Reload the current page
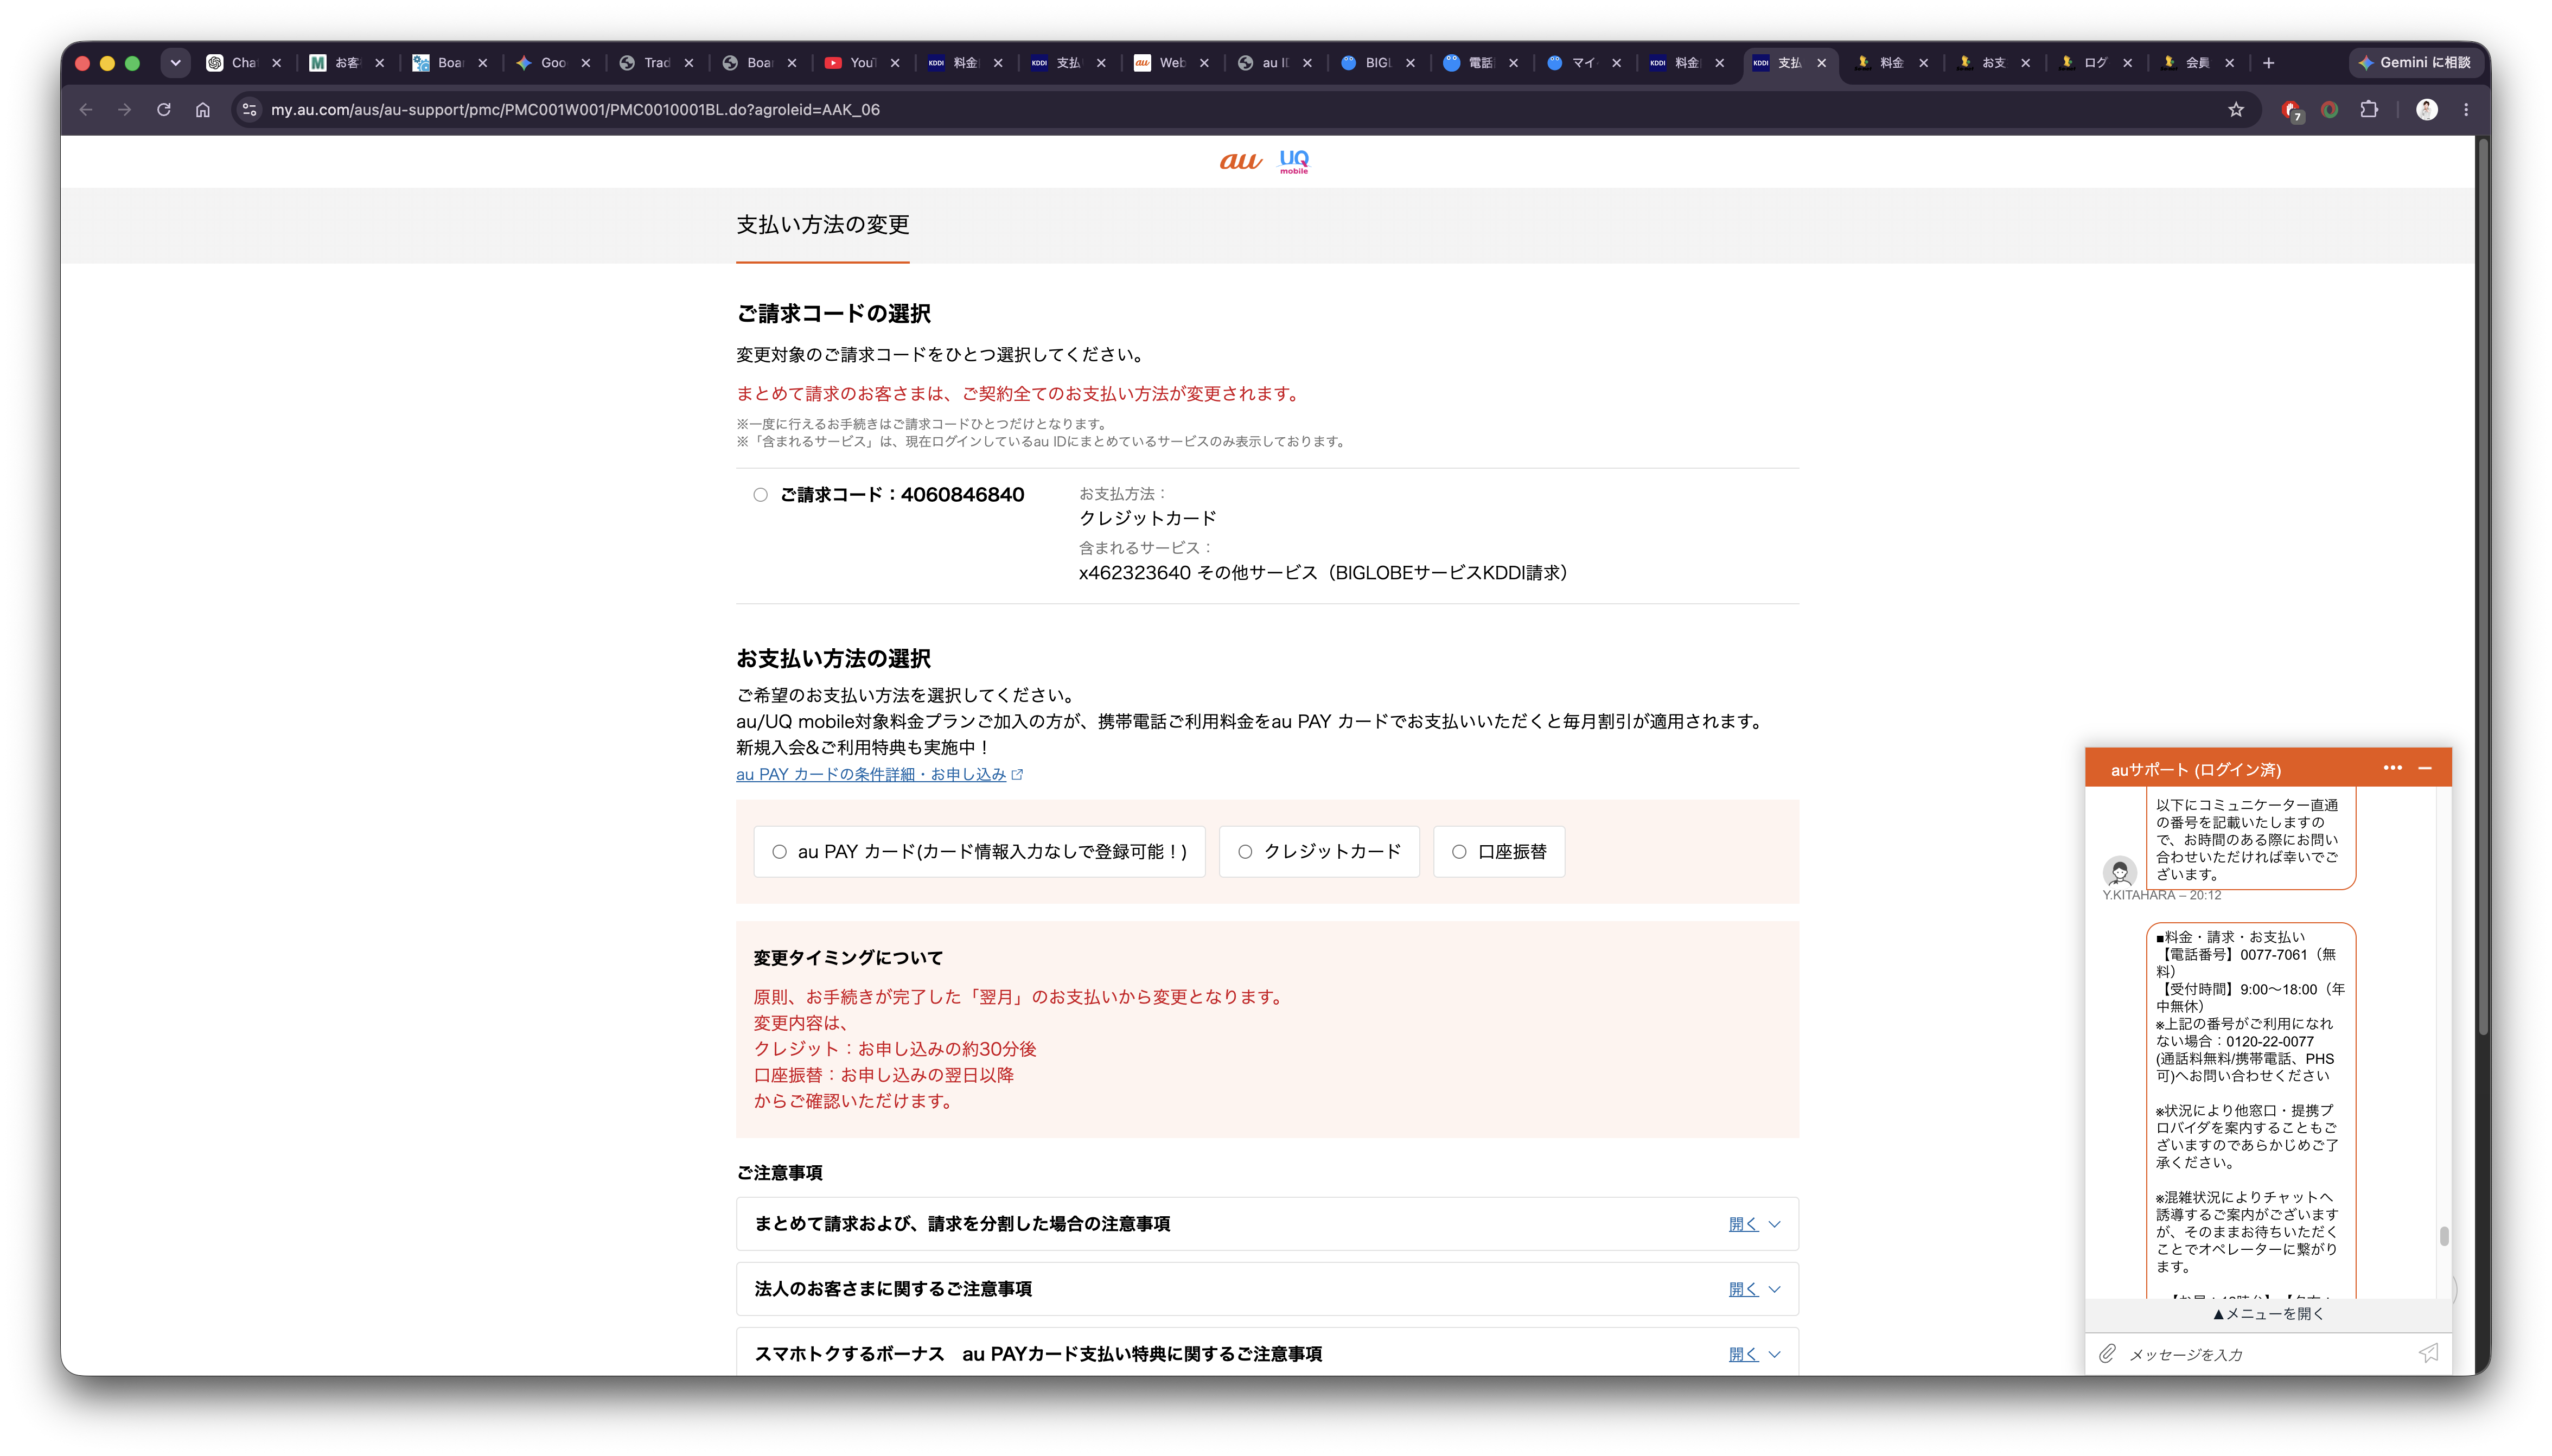The image size is (2552, 1456). [x=164, y=110]
